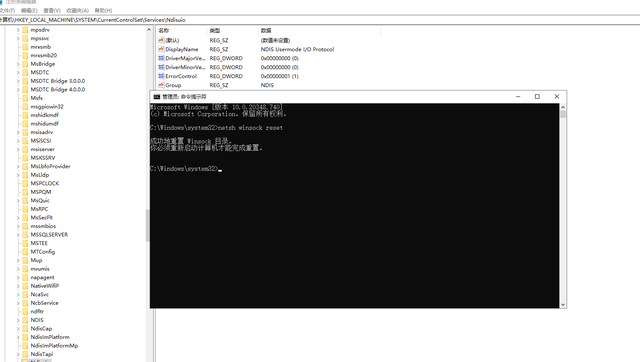Click the mshidumdf folder icon

click(25, 124)
